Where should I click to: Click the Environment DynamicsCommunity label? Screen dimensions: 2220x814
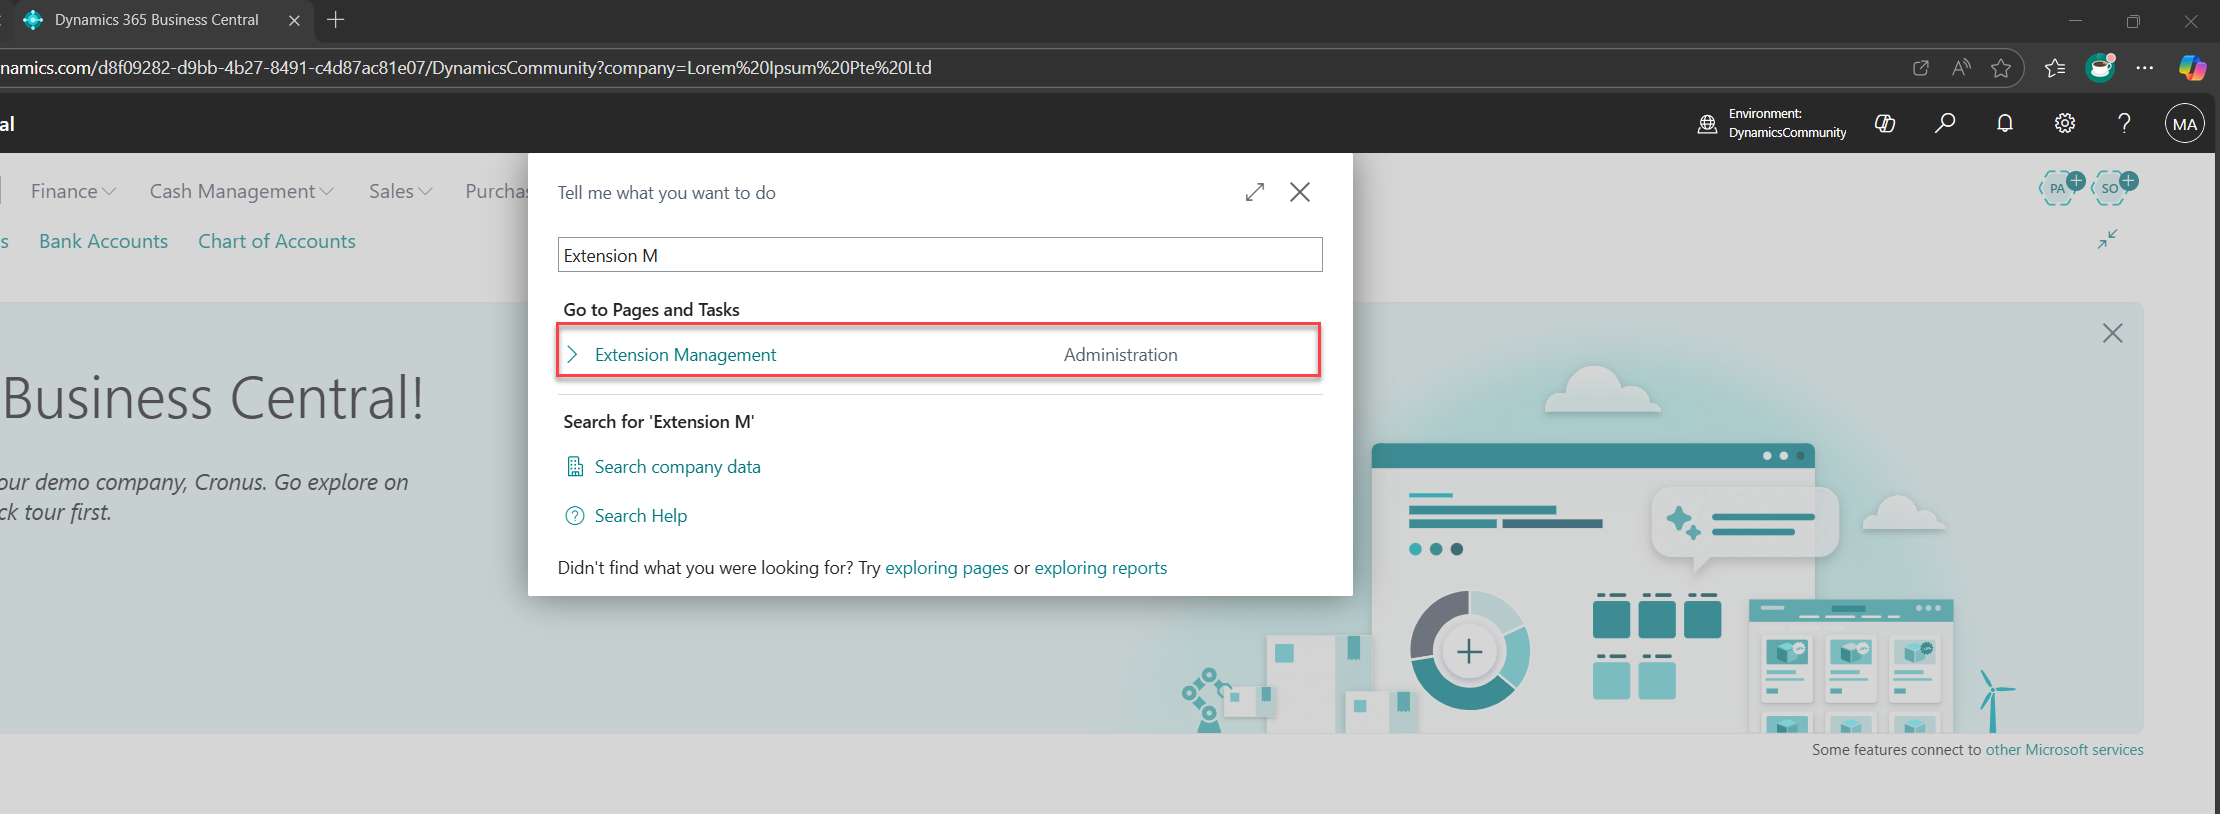1787,123
